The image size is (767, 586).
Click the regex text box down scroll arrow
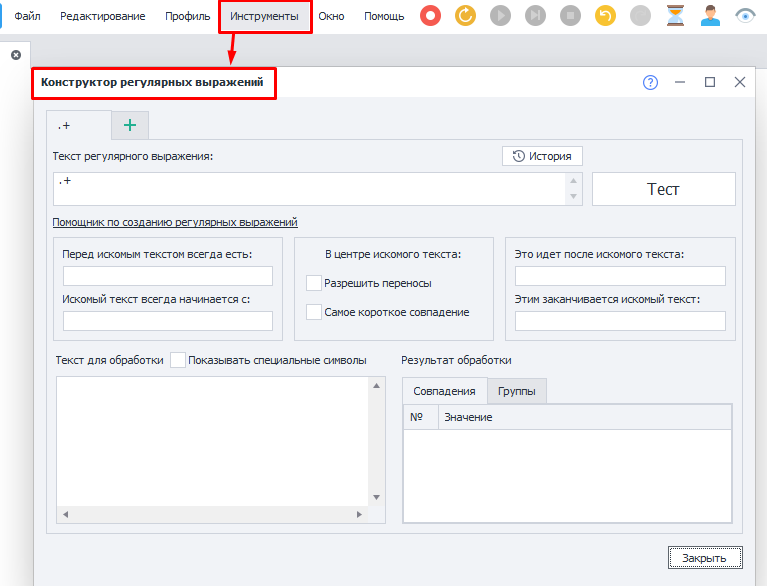pos(574,198)
